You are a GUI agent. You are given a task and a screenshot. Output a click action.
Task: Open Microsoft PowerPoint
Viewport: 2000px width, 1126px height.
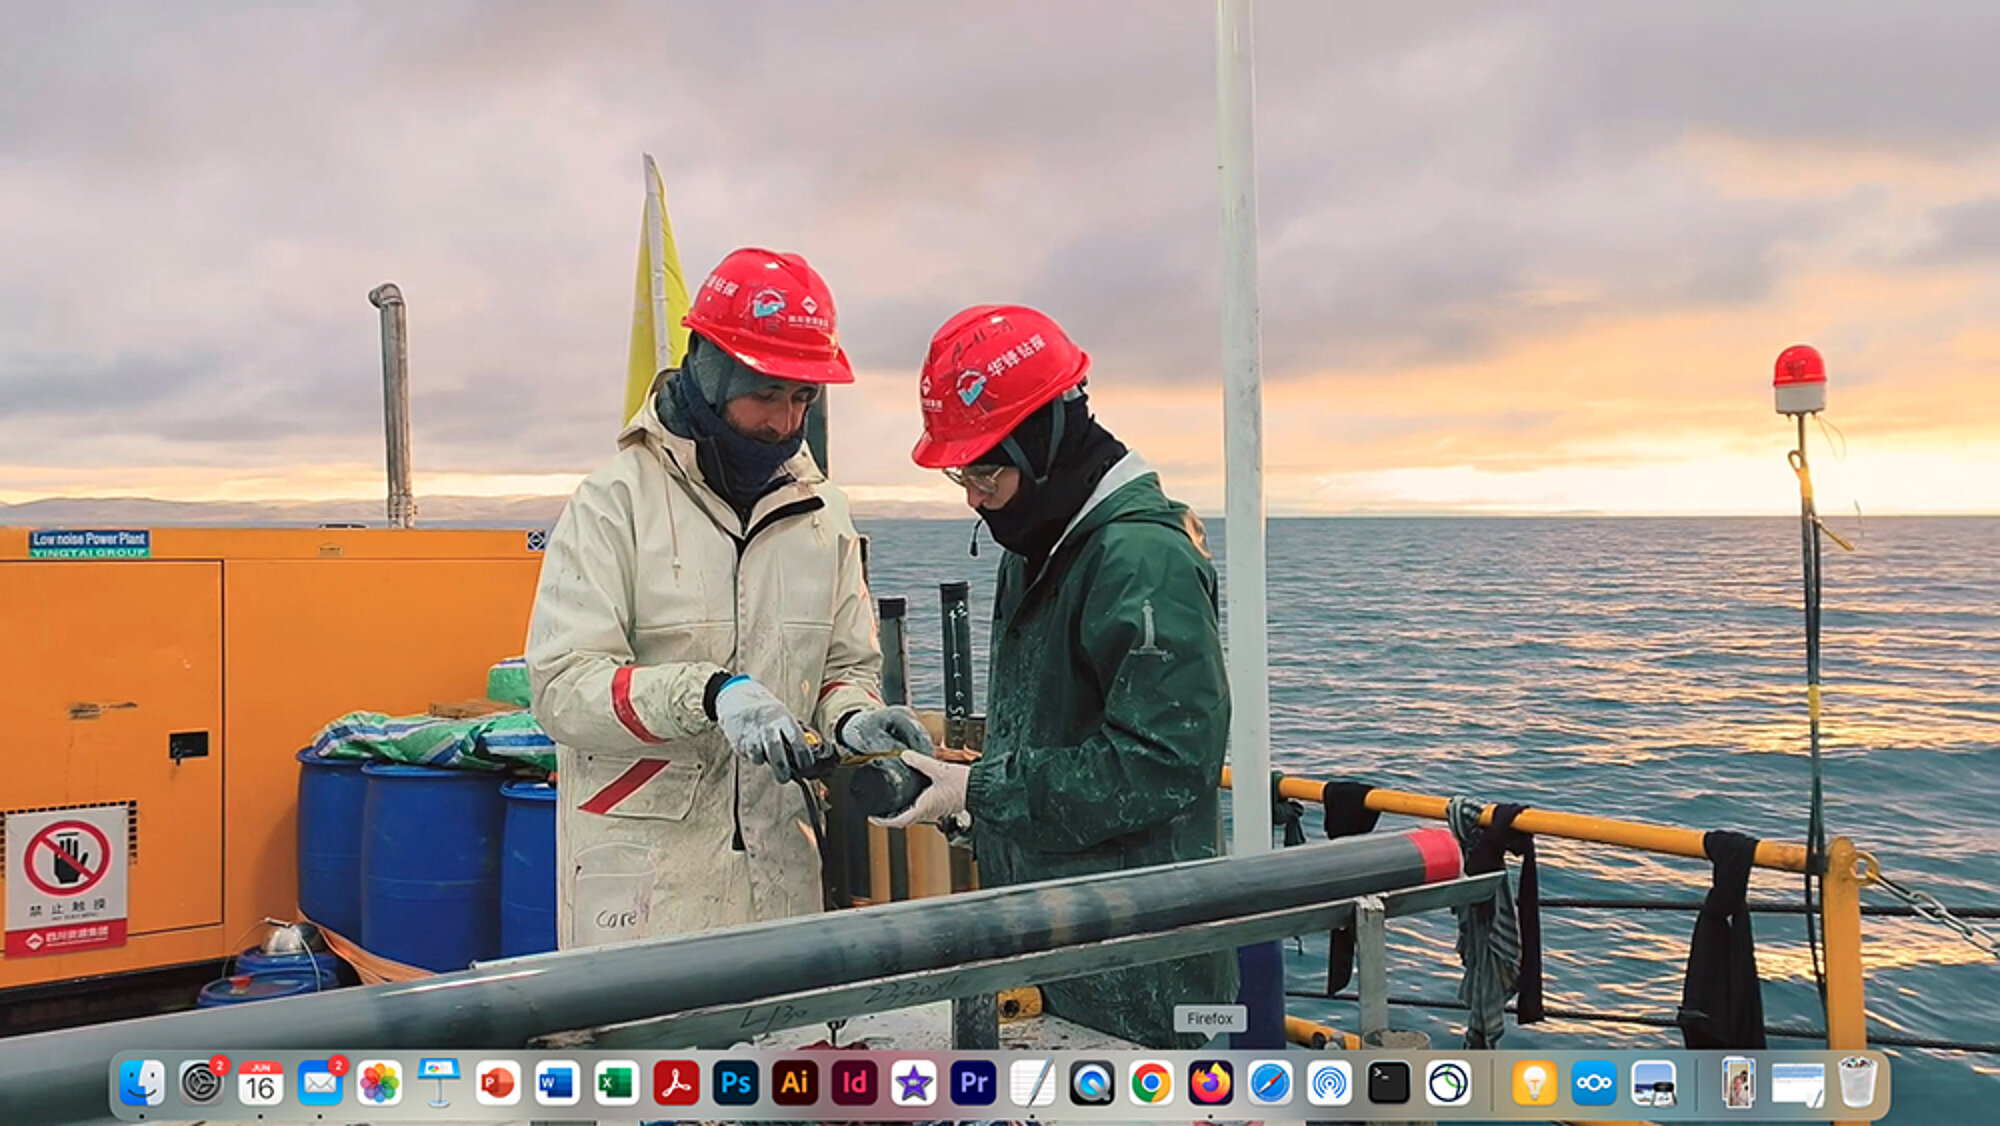[498, 1083]
